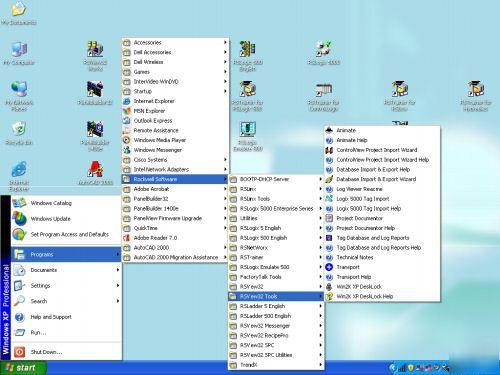Select RSLadder 500 English entry
Screen dimensions: 500x375
[x=276, y=316]
